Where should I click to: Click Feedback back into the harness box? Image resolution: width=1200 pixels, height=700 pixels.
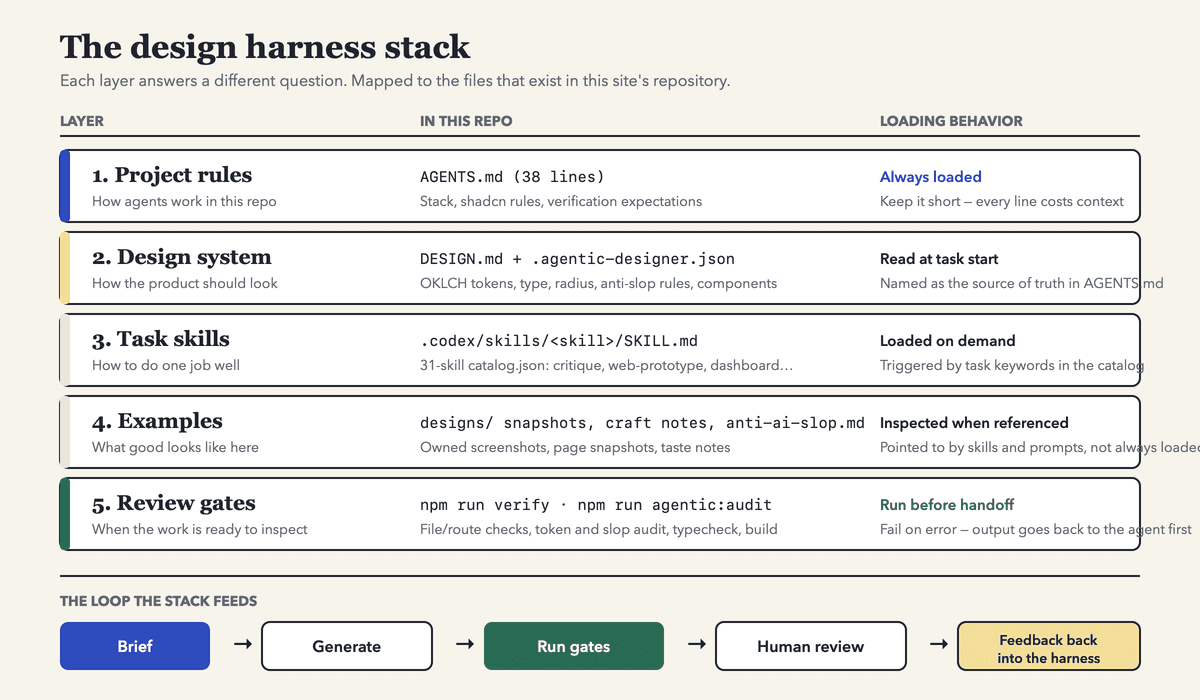tap(1048, 646)
